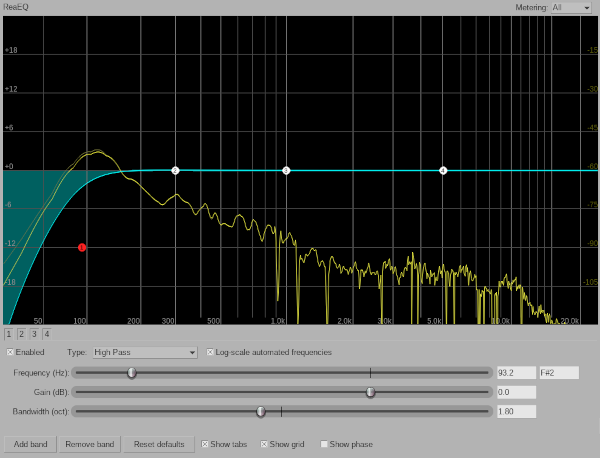
Task: Click band 2 node on EQ curve
Action: click(x=175, y=171)
